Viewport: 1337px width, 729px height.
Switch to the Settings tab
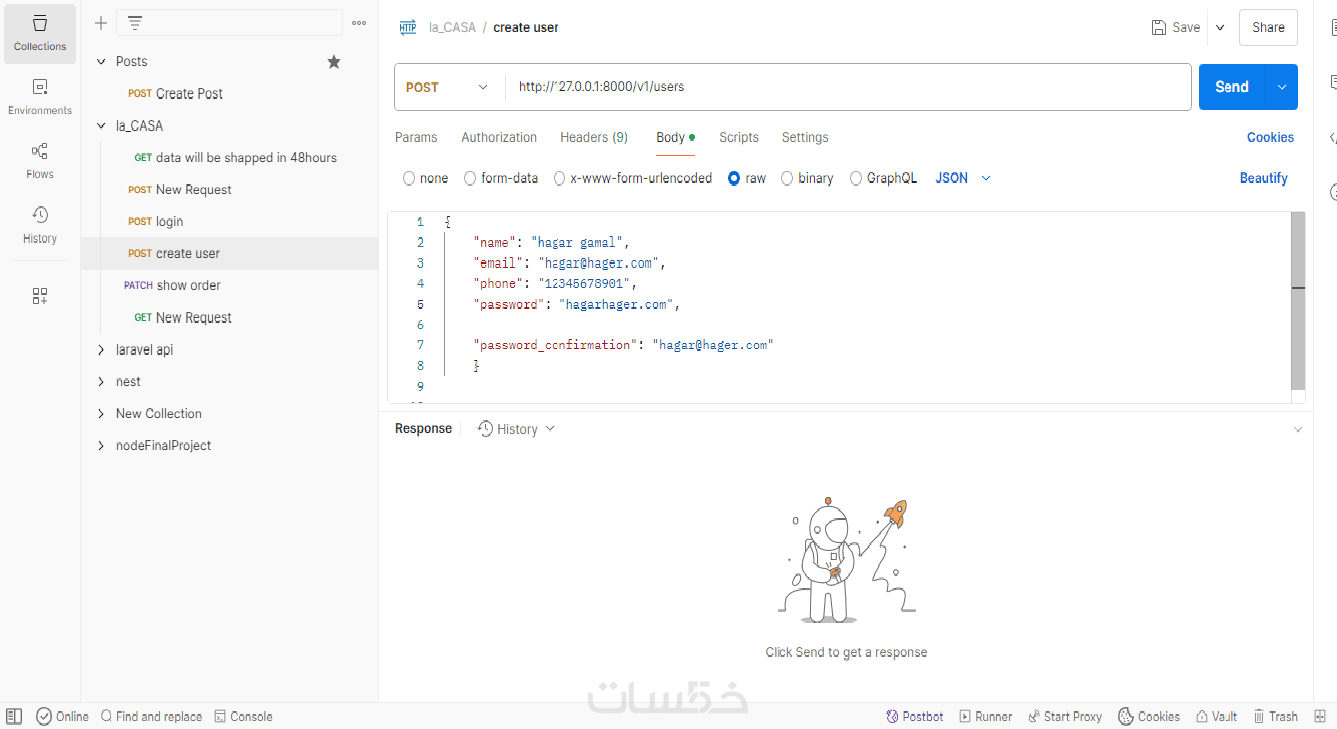pos(805,138)
